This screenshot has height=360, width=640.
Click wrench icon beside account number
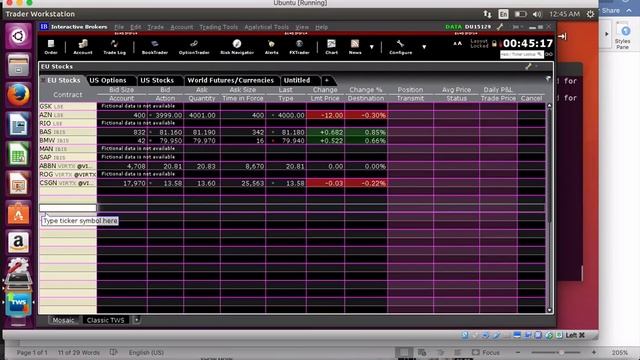tap(500, 27)
